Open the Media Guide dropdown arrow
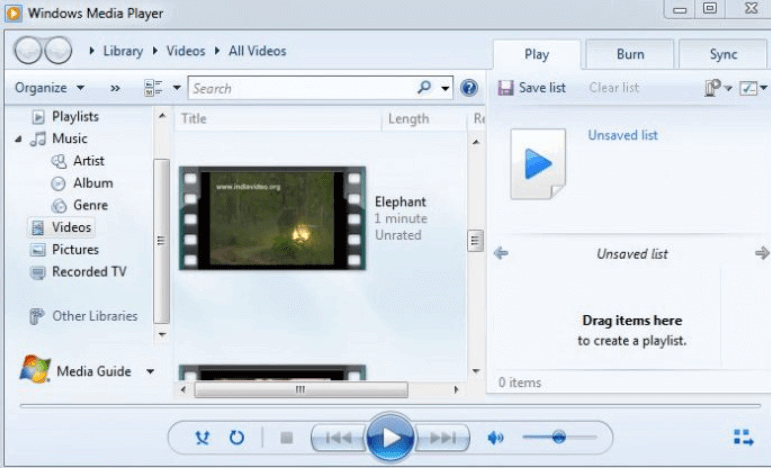 (x=150, y=372)
